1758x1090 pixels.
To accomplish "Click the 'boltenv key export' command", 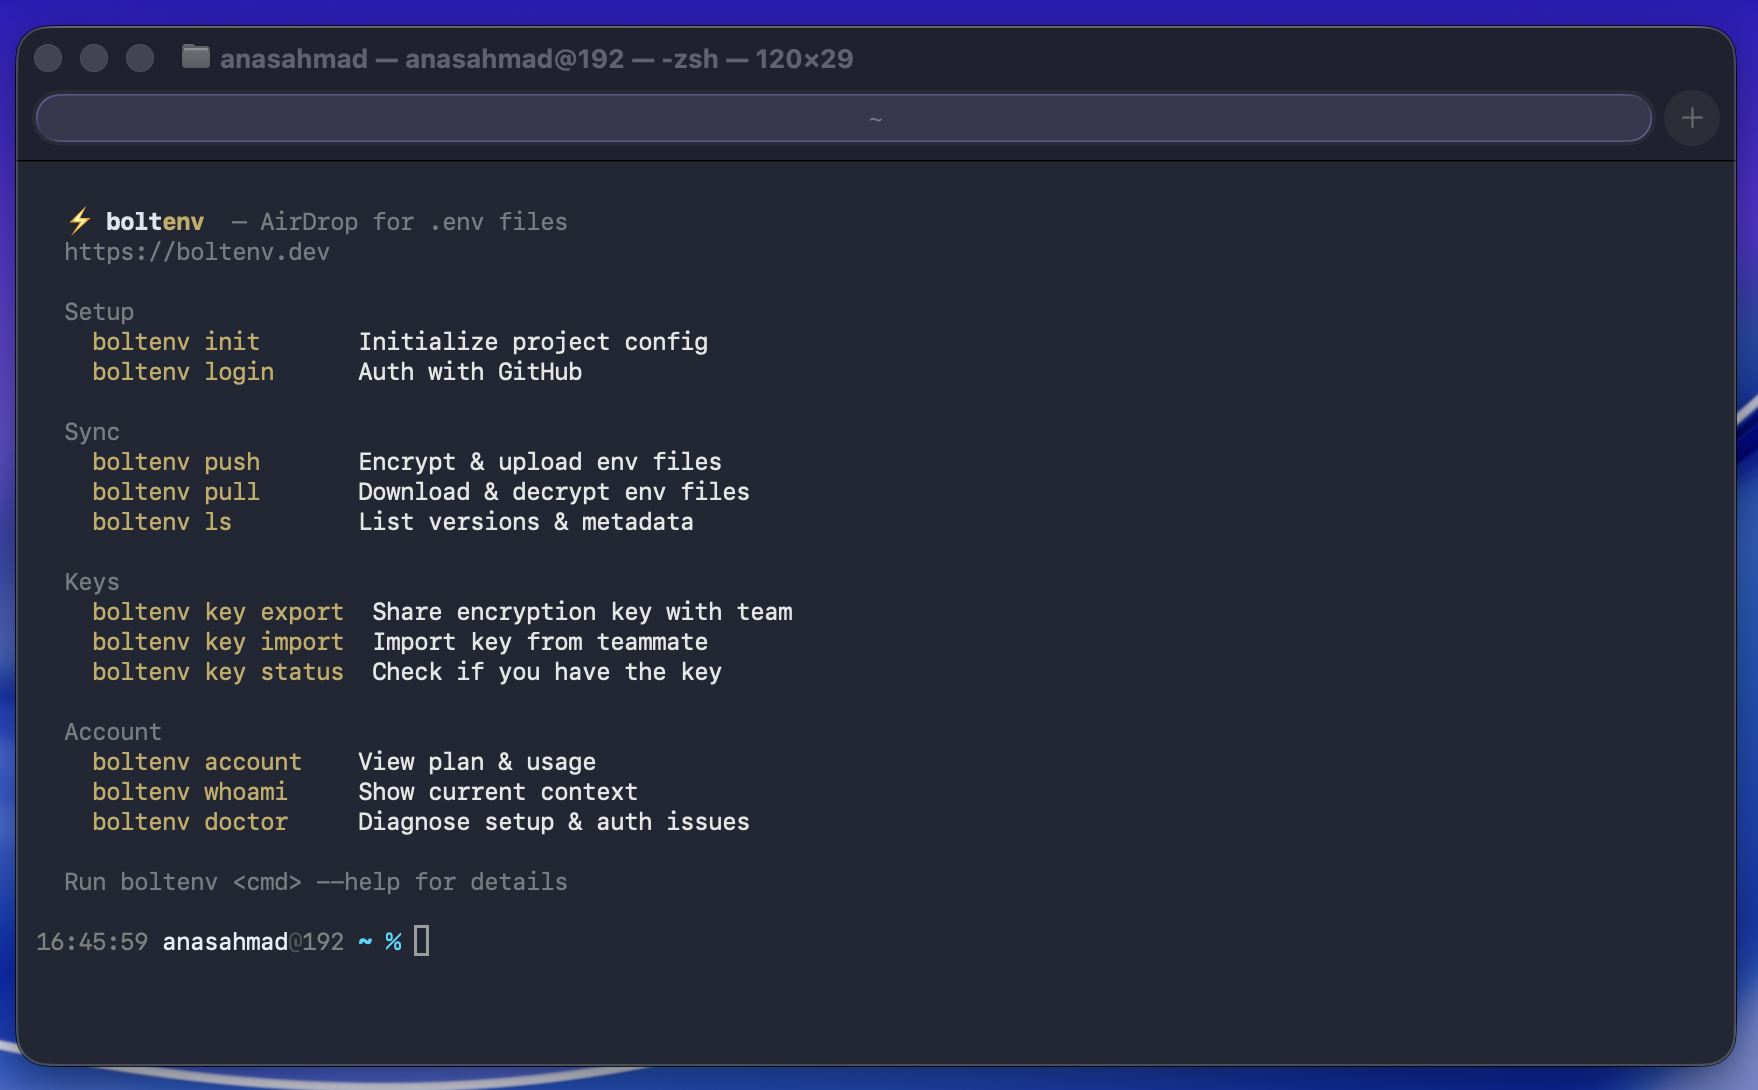I will [x=218, y=612].
